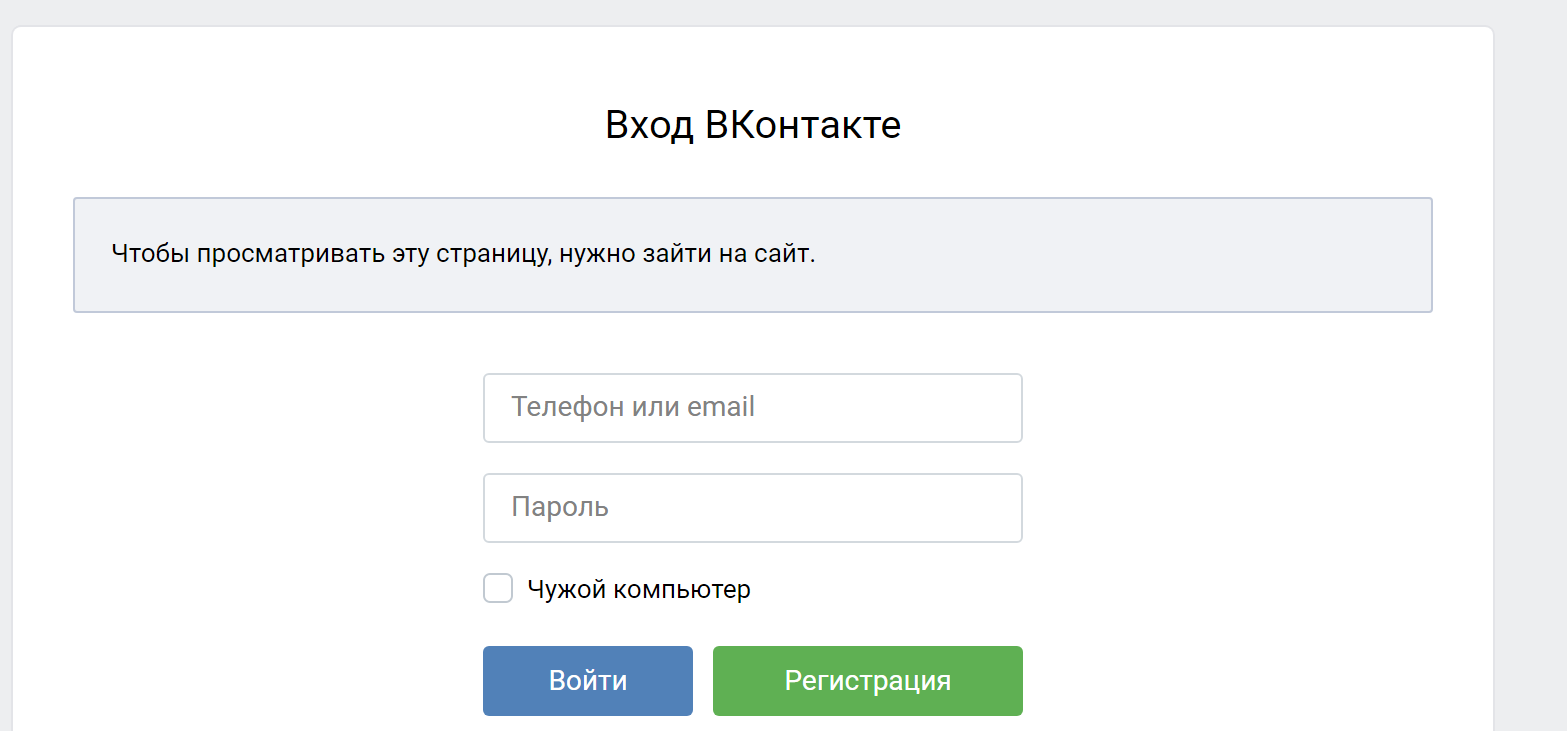
Task: Enable the 'Чужой компьютер' checkbox
Action: 498,589
